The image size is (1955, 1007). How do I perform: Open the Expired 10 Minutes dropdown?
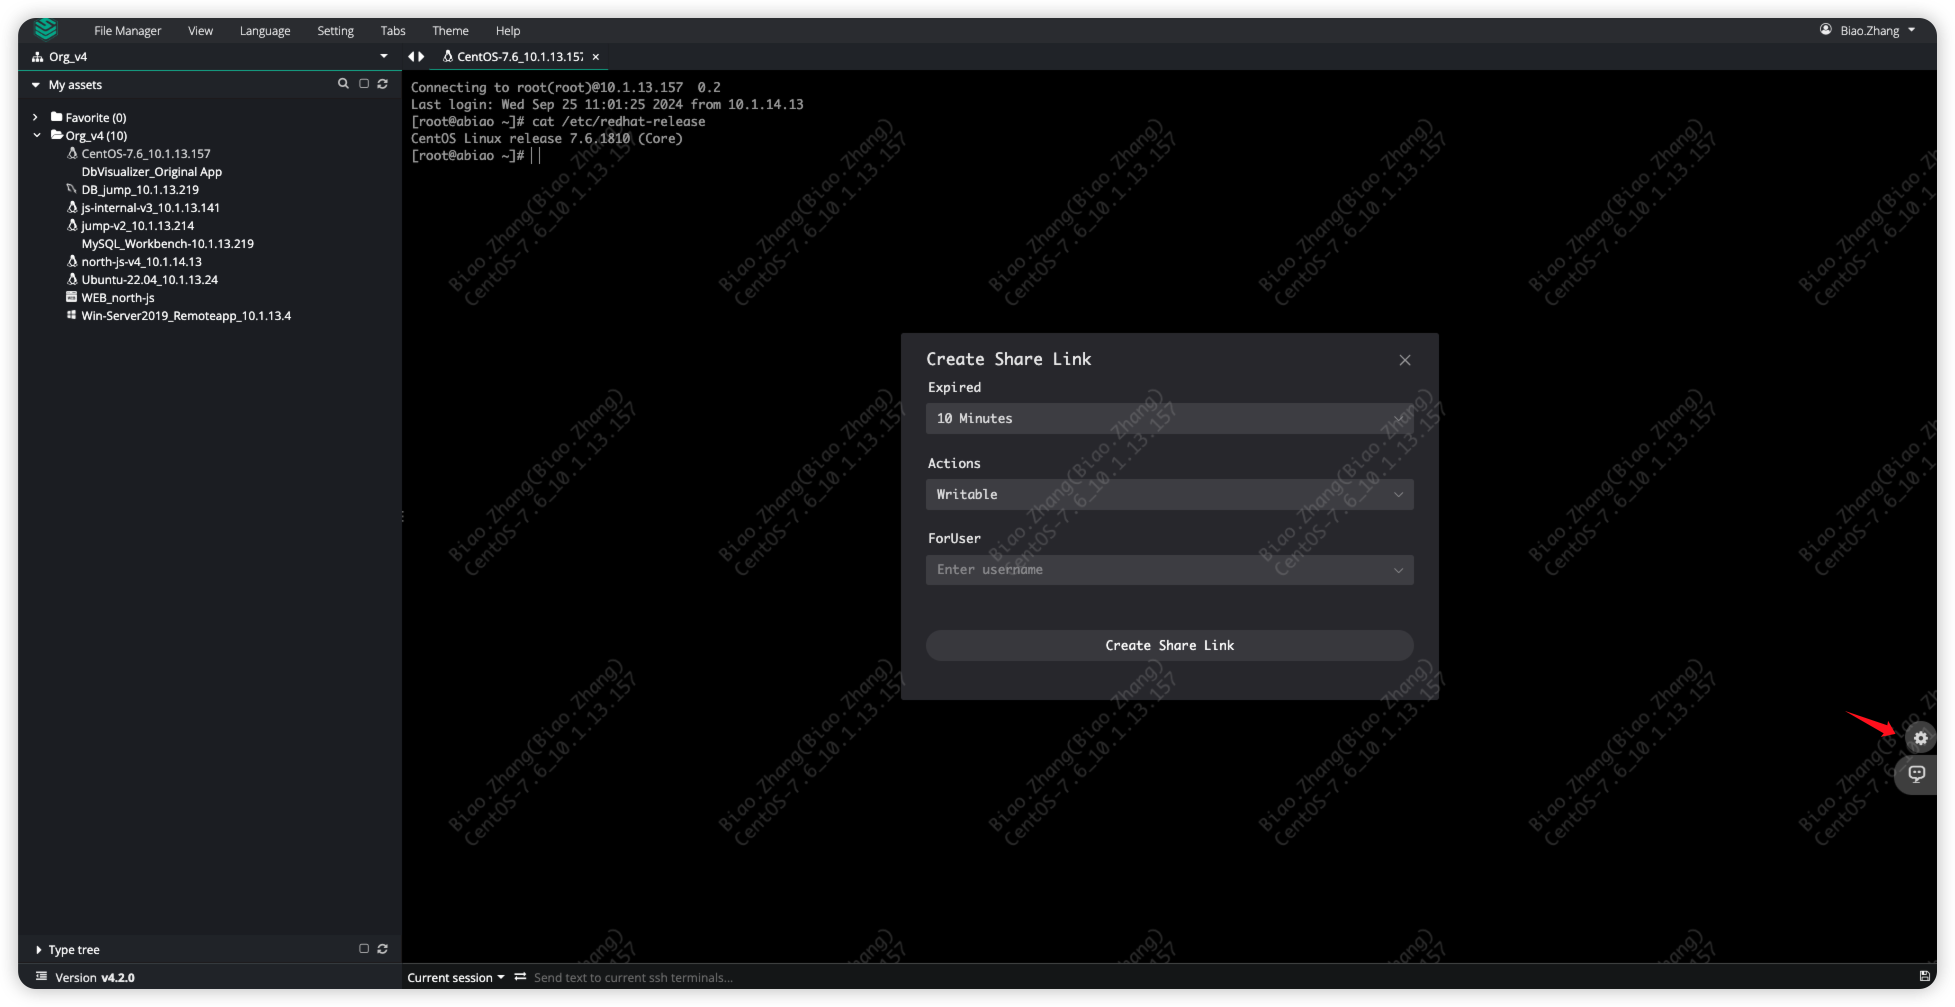1169,418
